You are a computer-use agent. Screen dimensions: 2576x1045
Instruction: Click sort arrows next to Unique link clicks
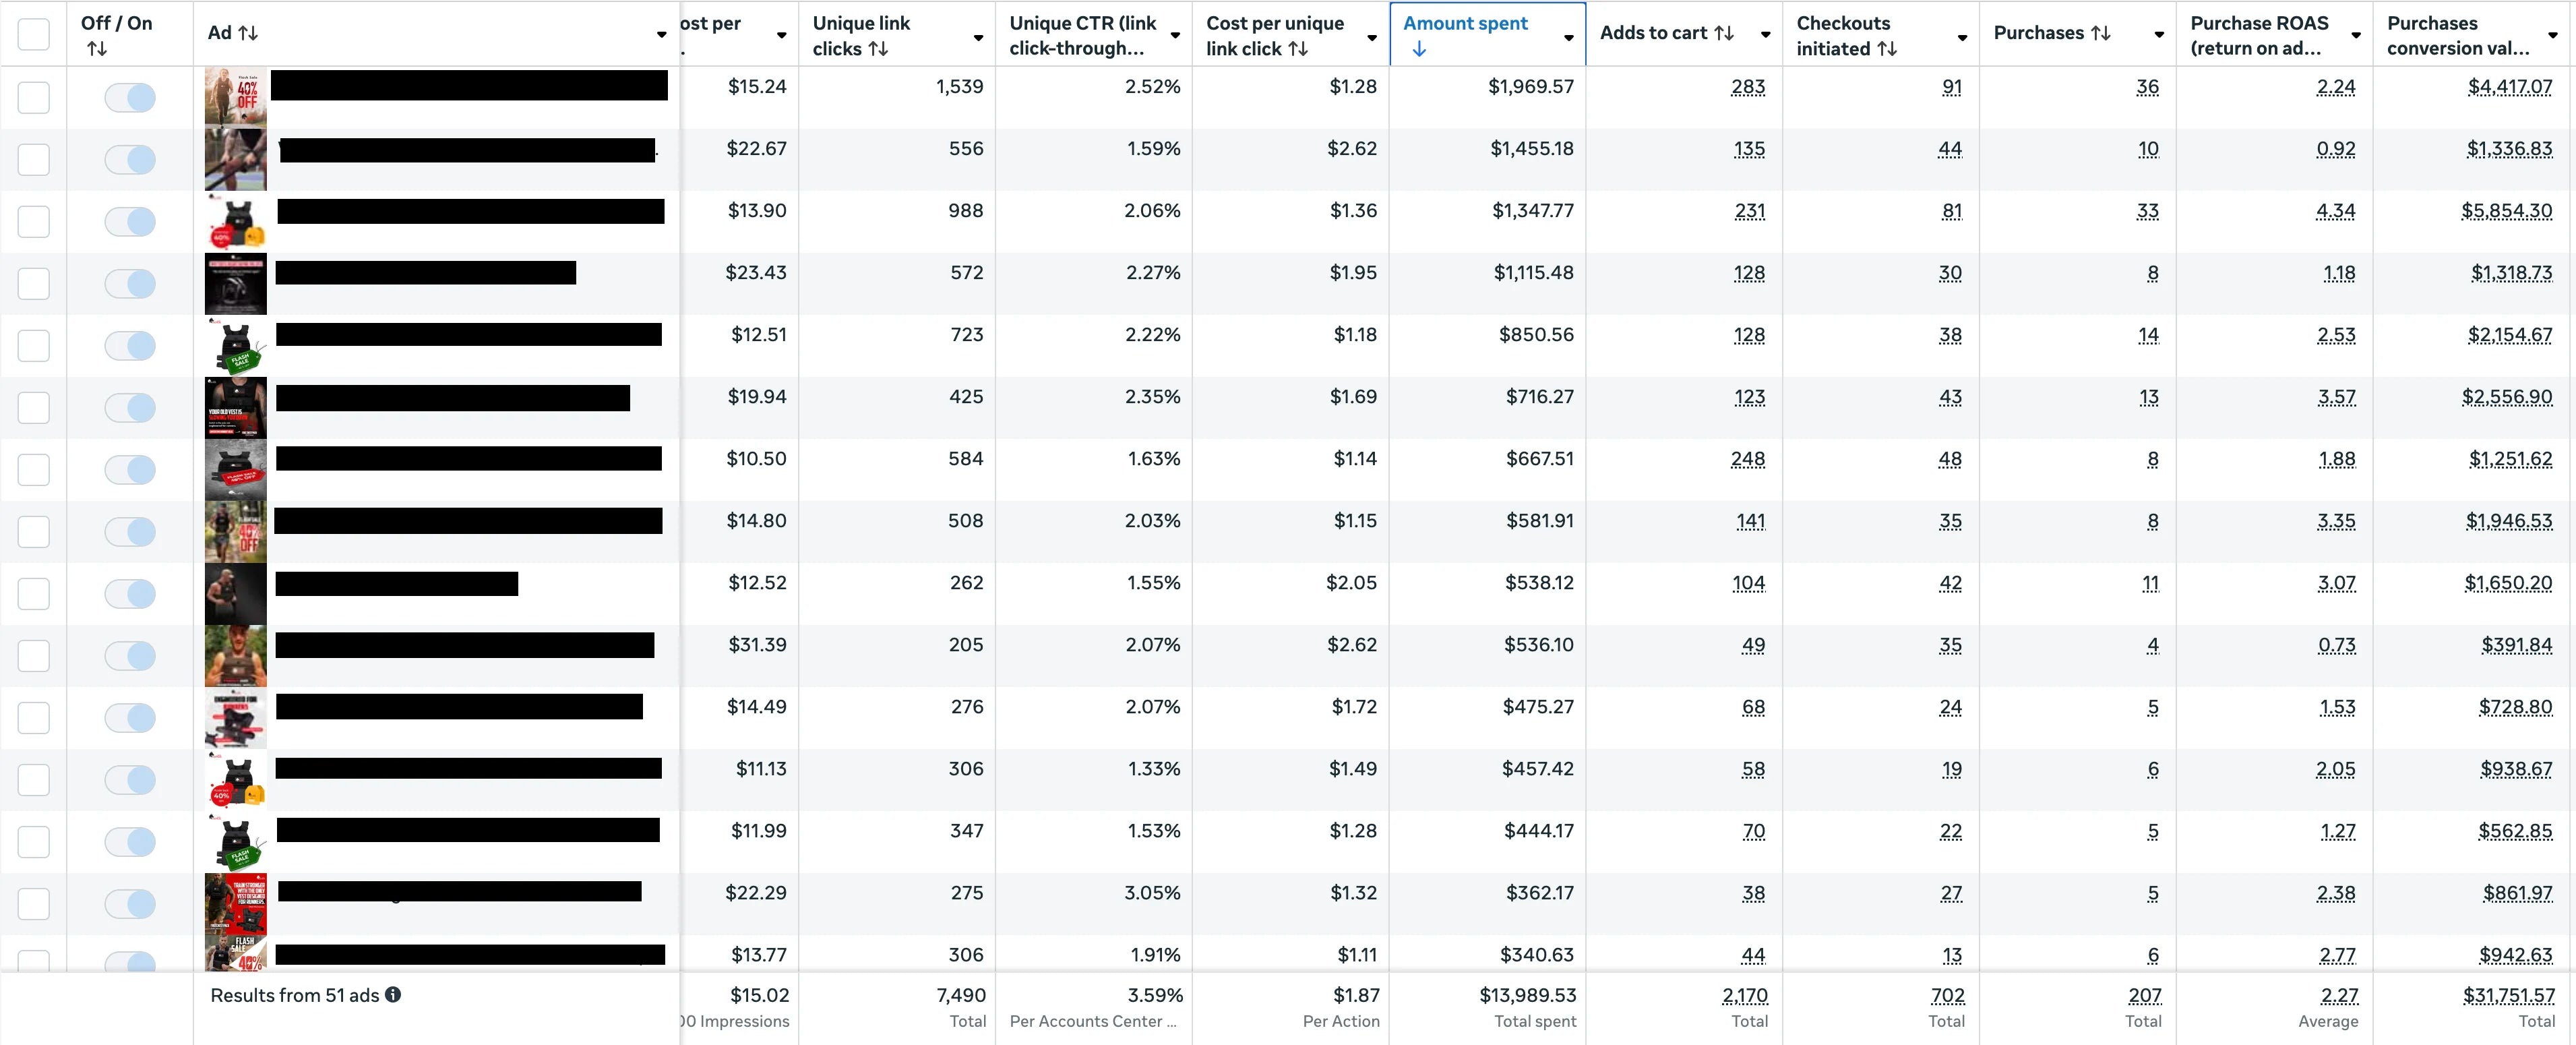click(x=878, y=49)
